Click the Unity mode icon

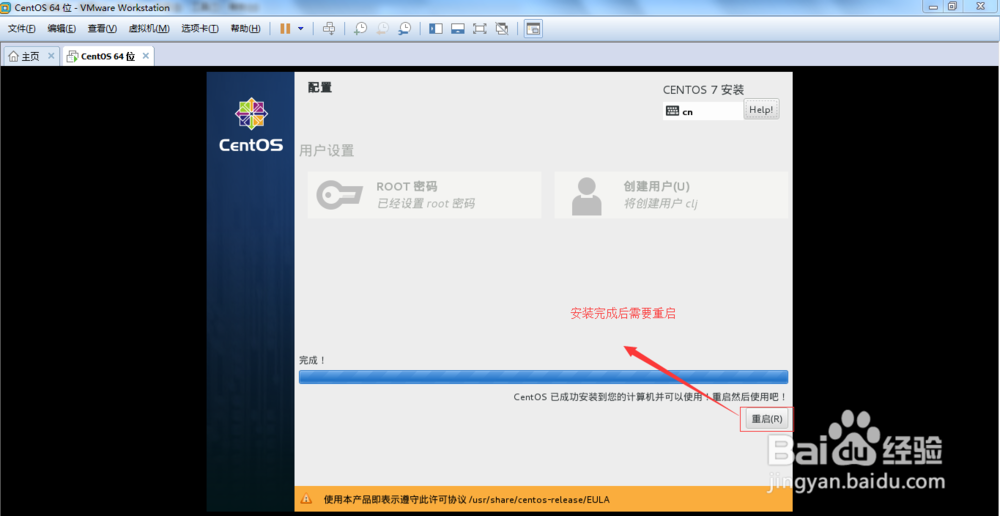pyautogui.click(x=502, y=29)
